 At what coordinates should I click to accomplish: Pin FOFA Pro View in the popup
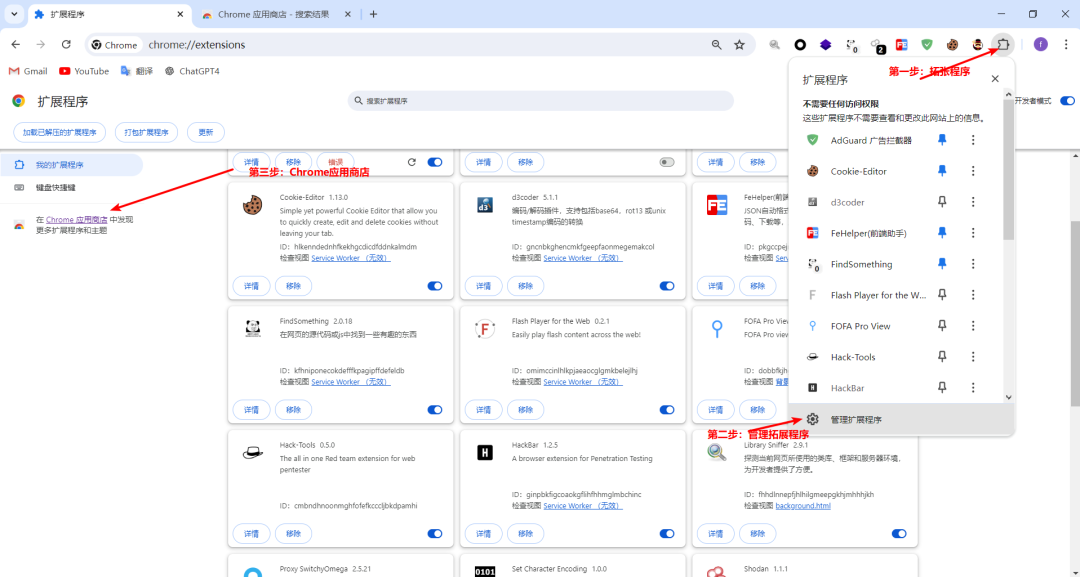pos(942,326)
